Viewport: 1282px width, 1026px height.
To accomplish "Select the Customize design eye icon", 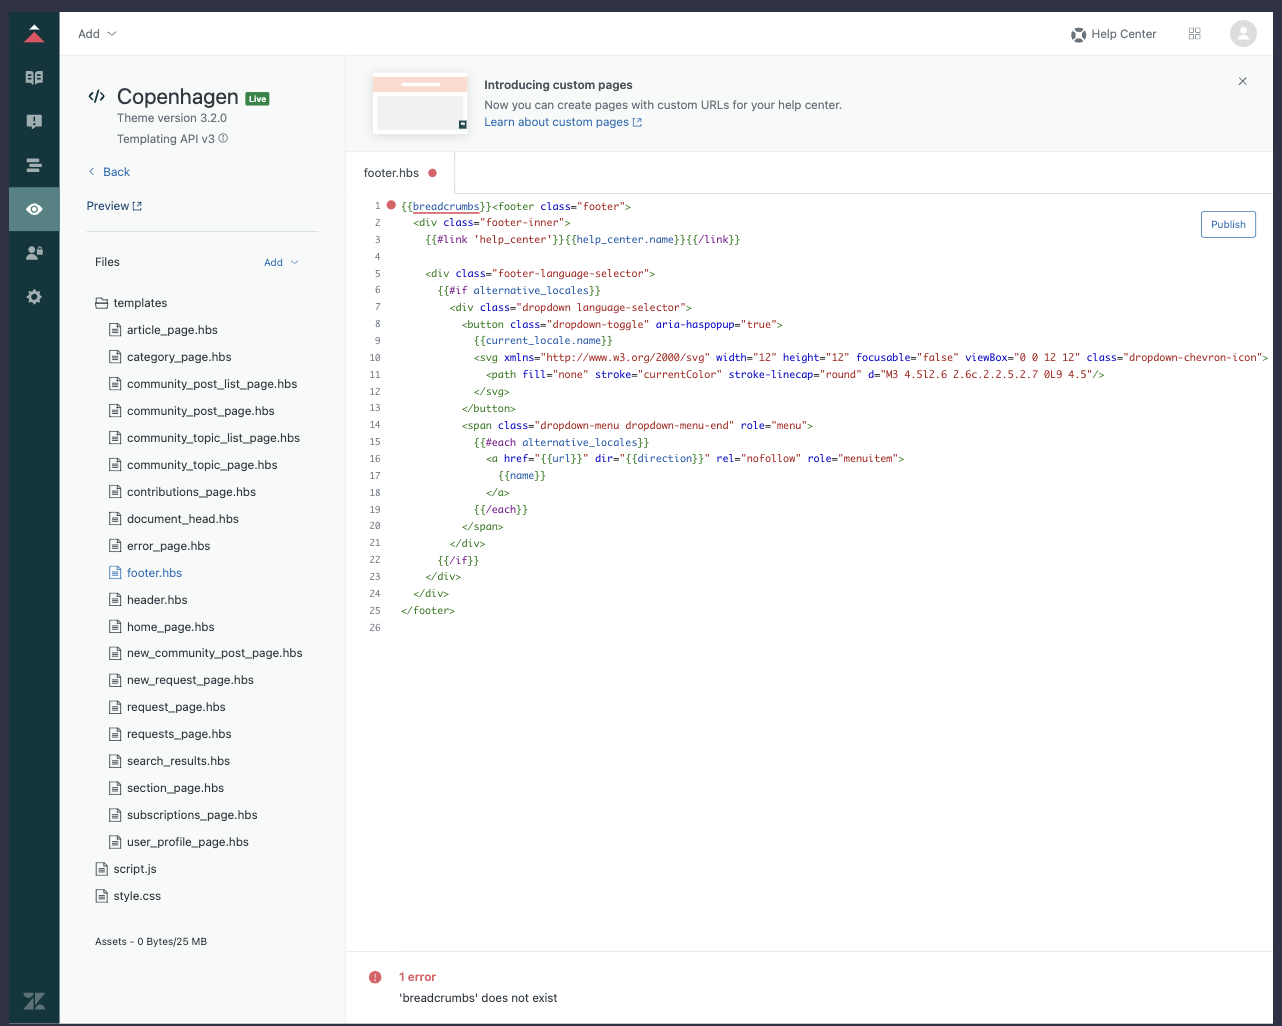I will (x=34, y=209).
